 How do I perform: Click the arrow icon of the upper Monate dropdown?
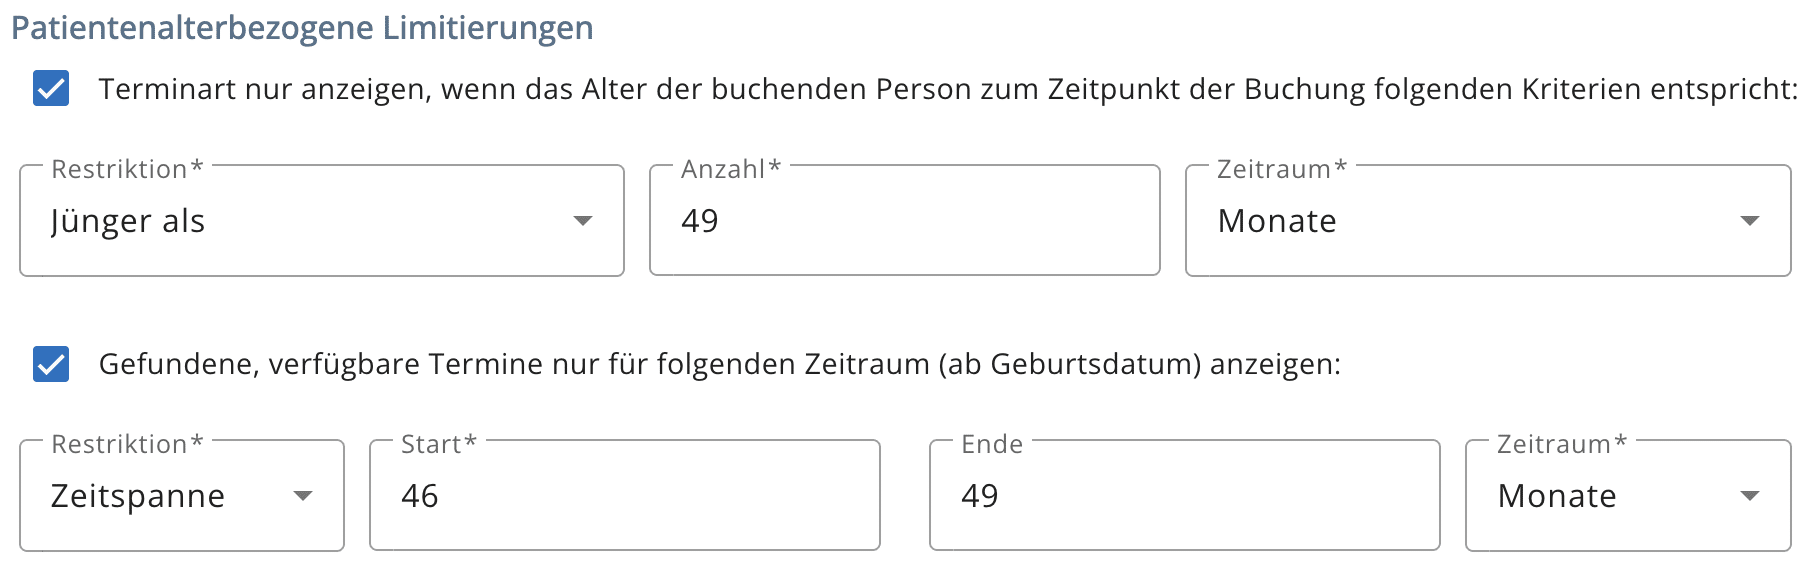pyautogui.click(x=1749, y=221)
